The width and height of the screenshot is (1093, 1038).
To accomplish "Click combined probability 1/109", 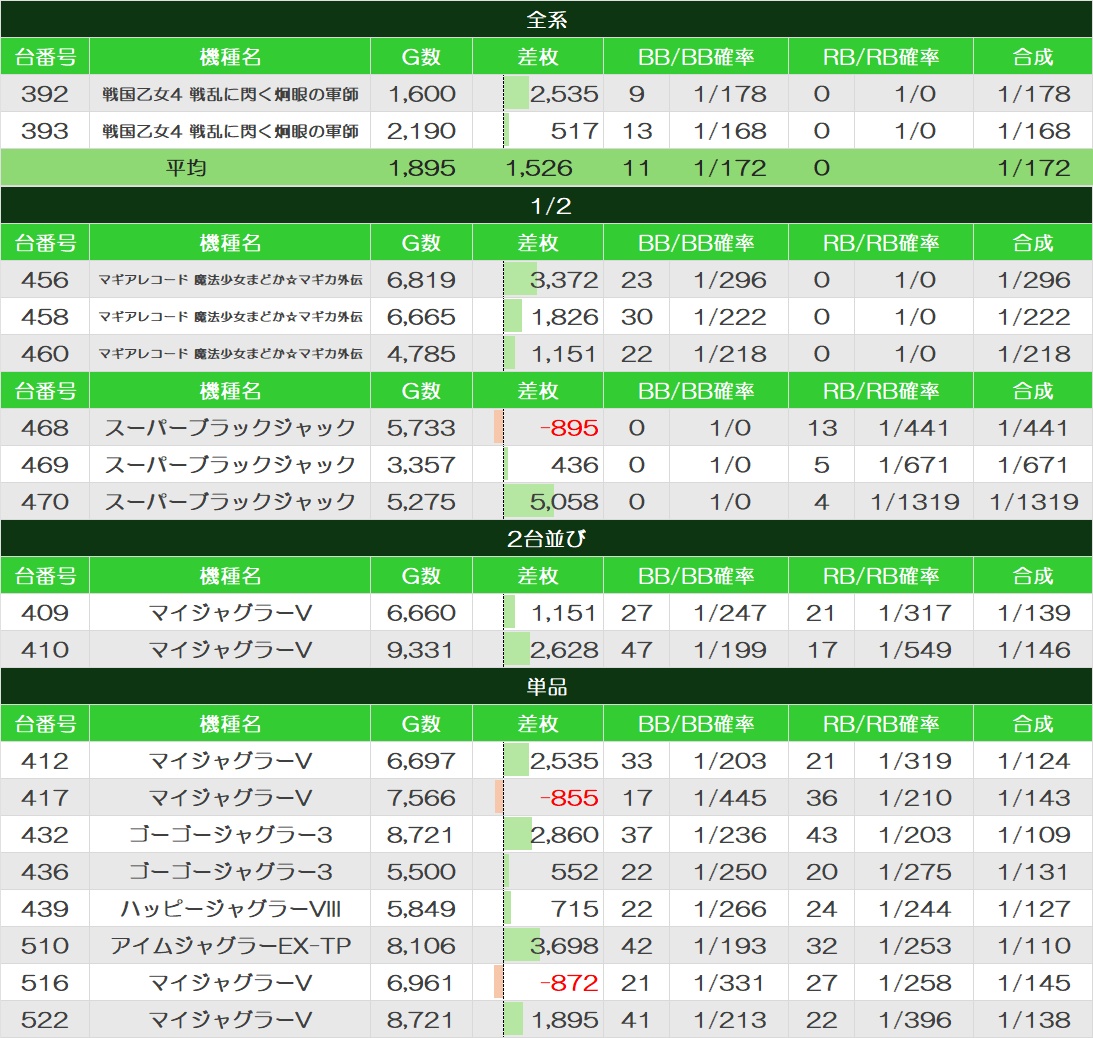I will (1034, 834).
